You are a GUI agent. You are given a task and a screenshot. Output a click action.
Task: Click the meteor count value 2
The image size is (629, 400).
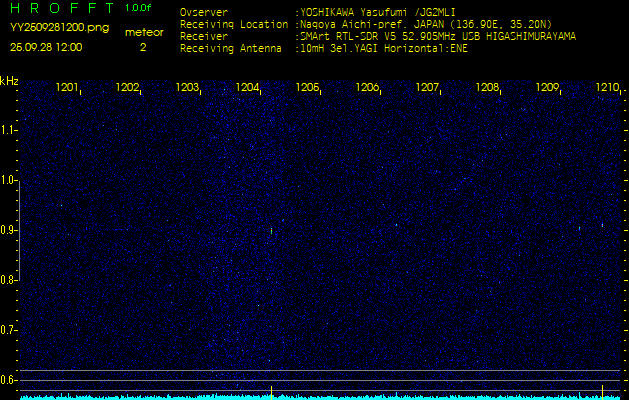pos(143,47)
